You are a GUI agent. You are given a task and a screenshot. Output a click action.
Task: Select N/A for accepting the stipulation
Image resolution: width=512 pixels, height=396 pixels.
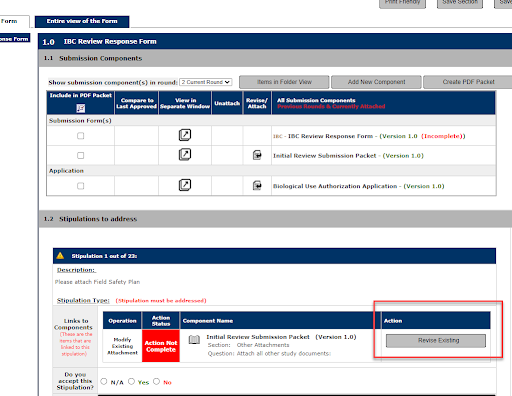point(104,381)
